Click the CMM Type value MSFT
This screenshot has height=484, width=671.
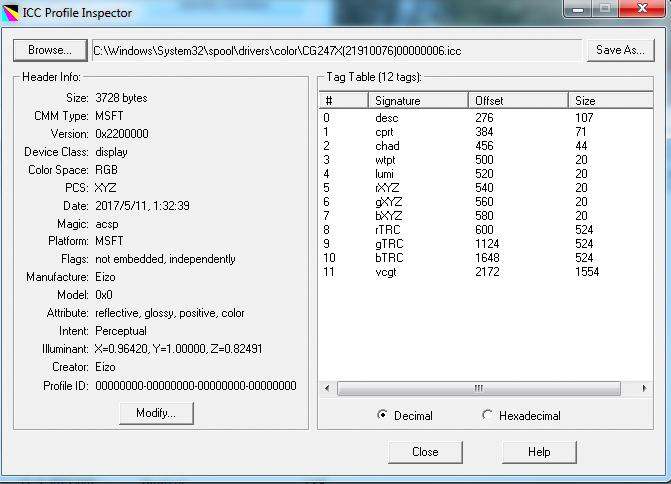click(109, 116)
